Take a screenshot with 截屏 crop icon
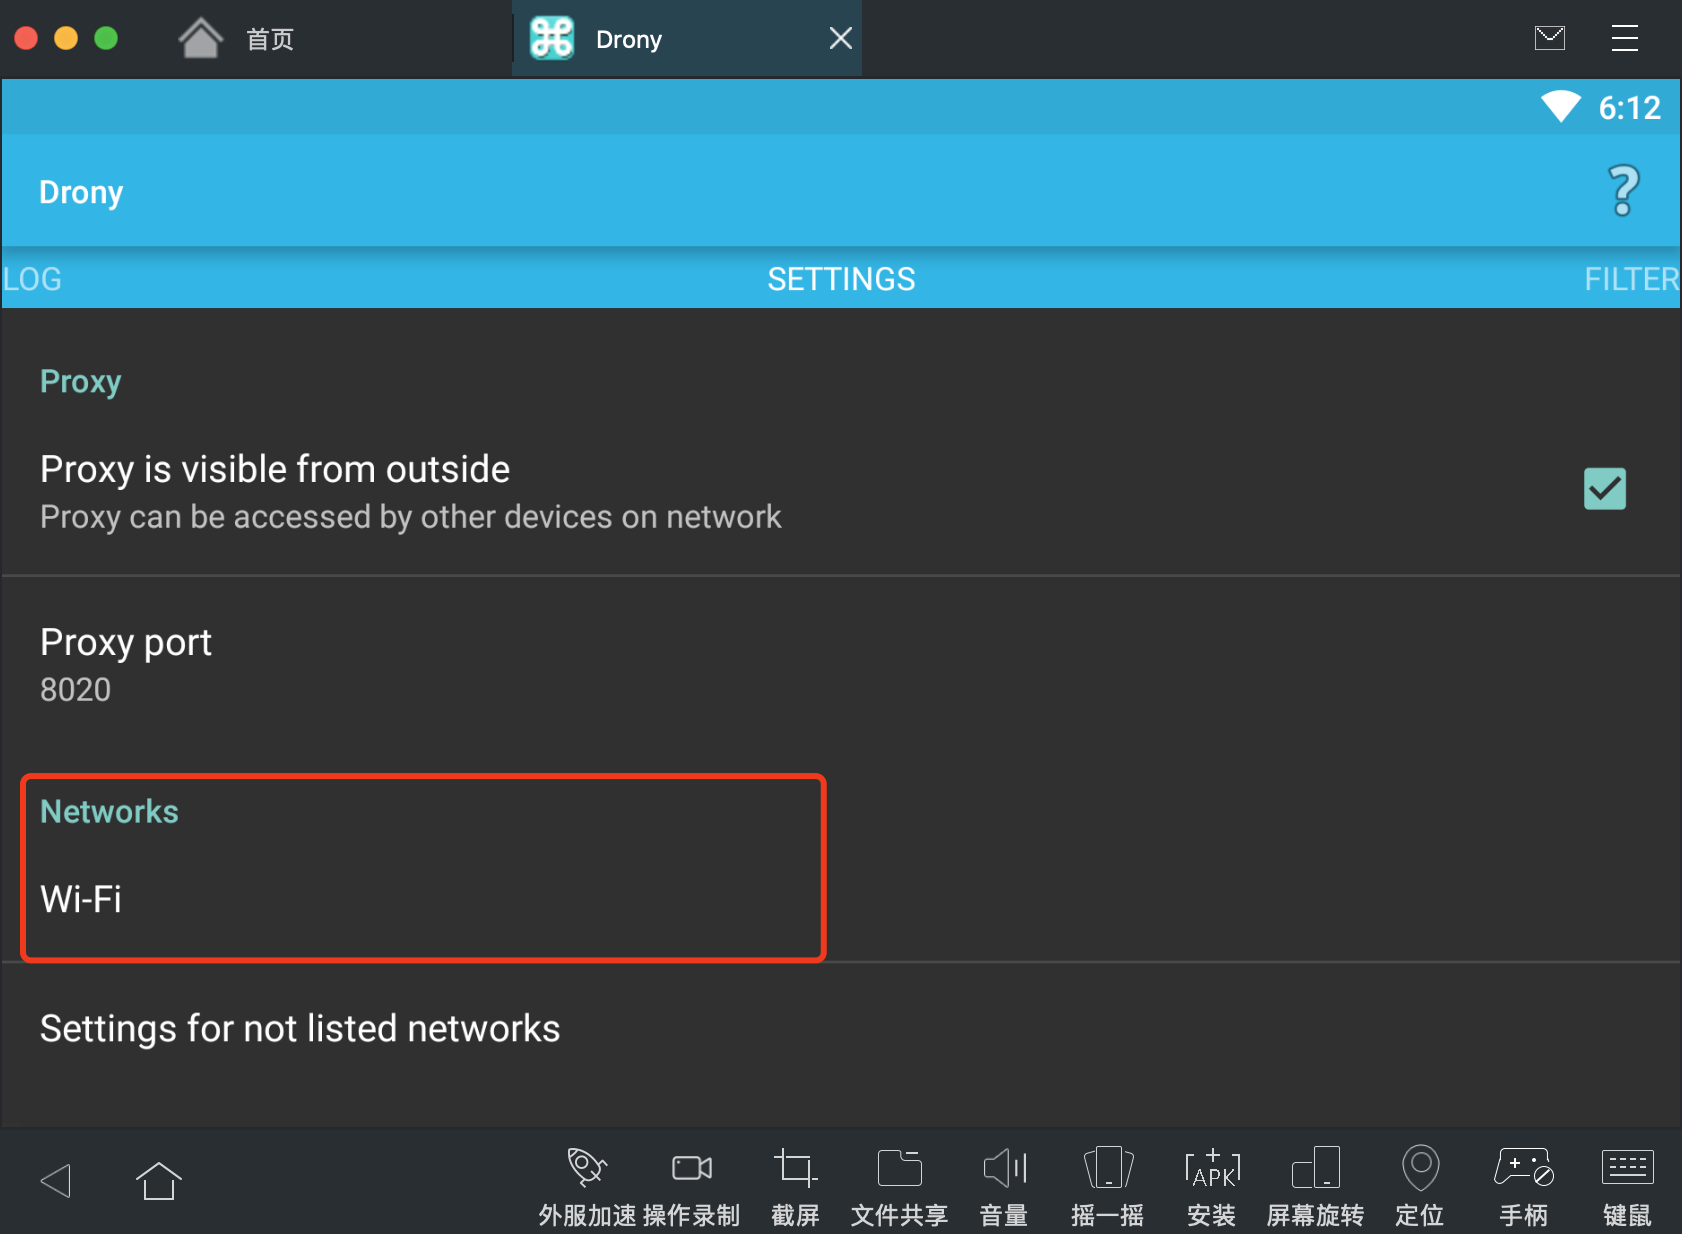 click(x=795, y=1167)
